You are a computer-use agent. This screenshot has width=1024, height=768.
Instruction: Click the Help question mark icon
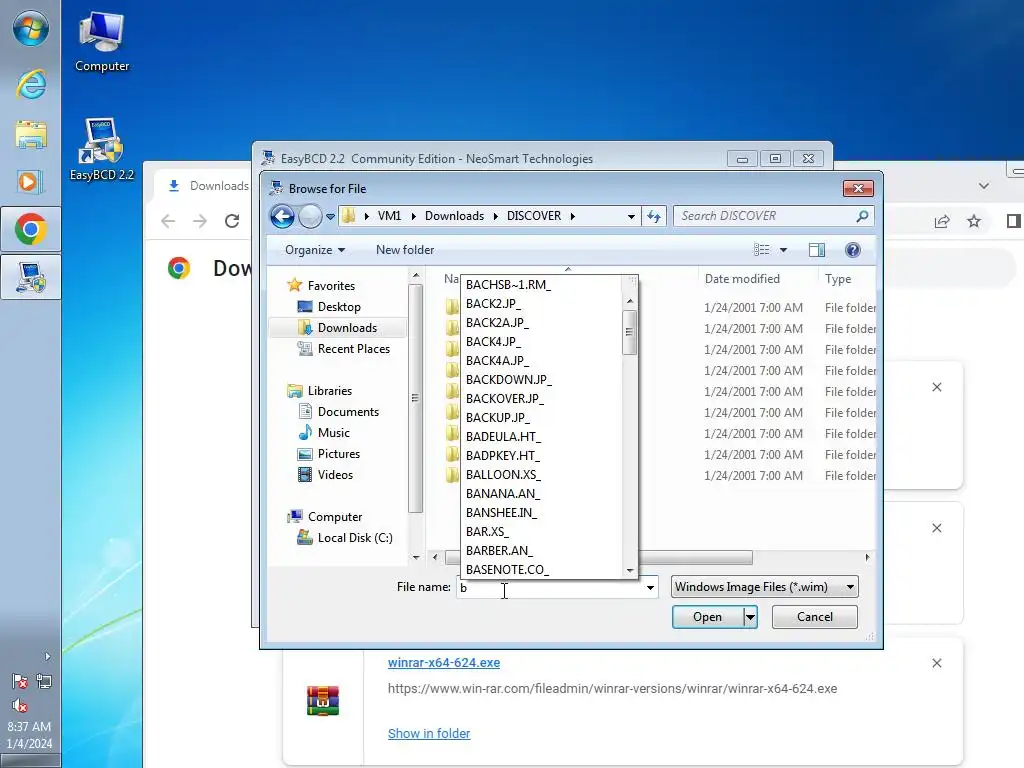pos(852,250)
